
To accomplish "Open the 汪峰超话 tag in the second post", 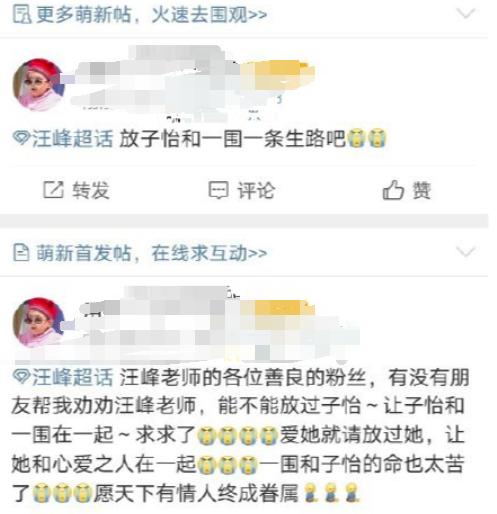I will [72, 377].
